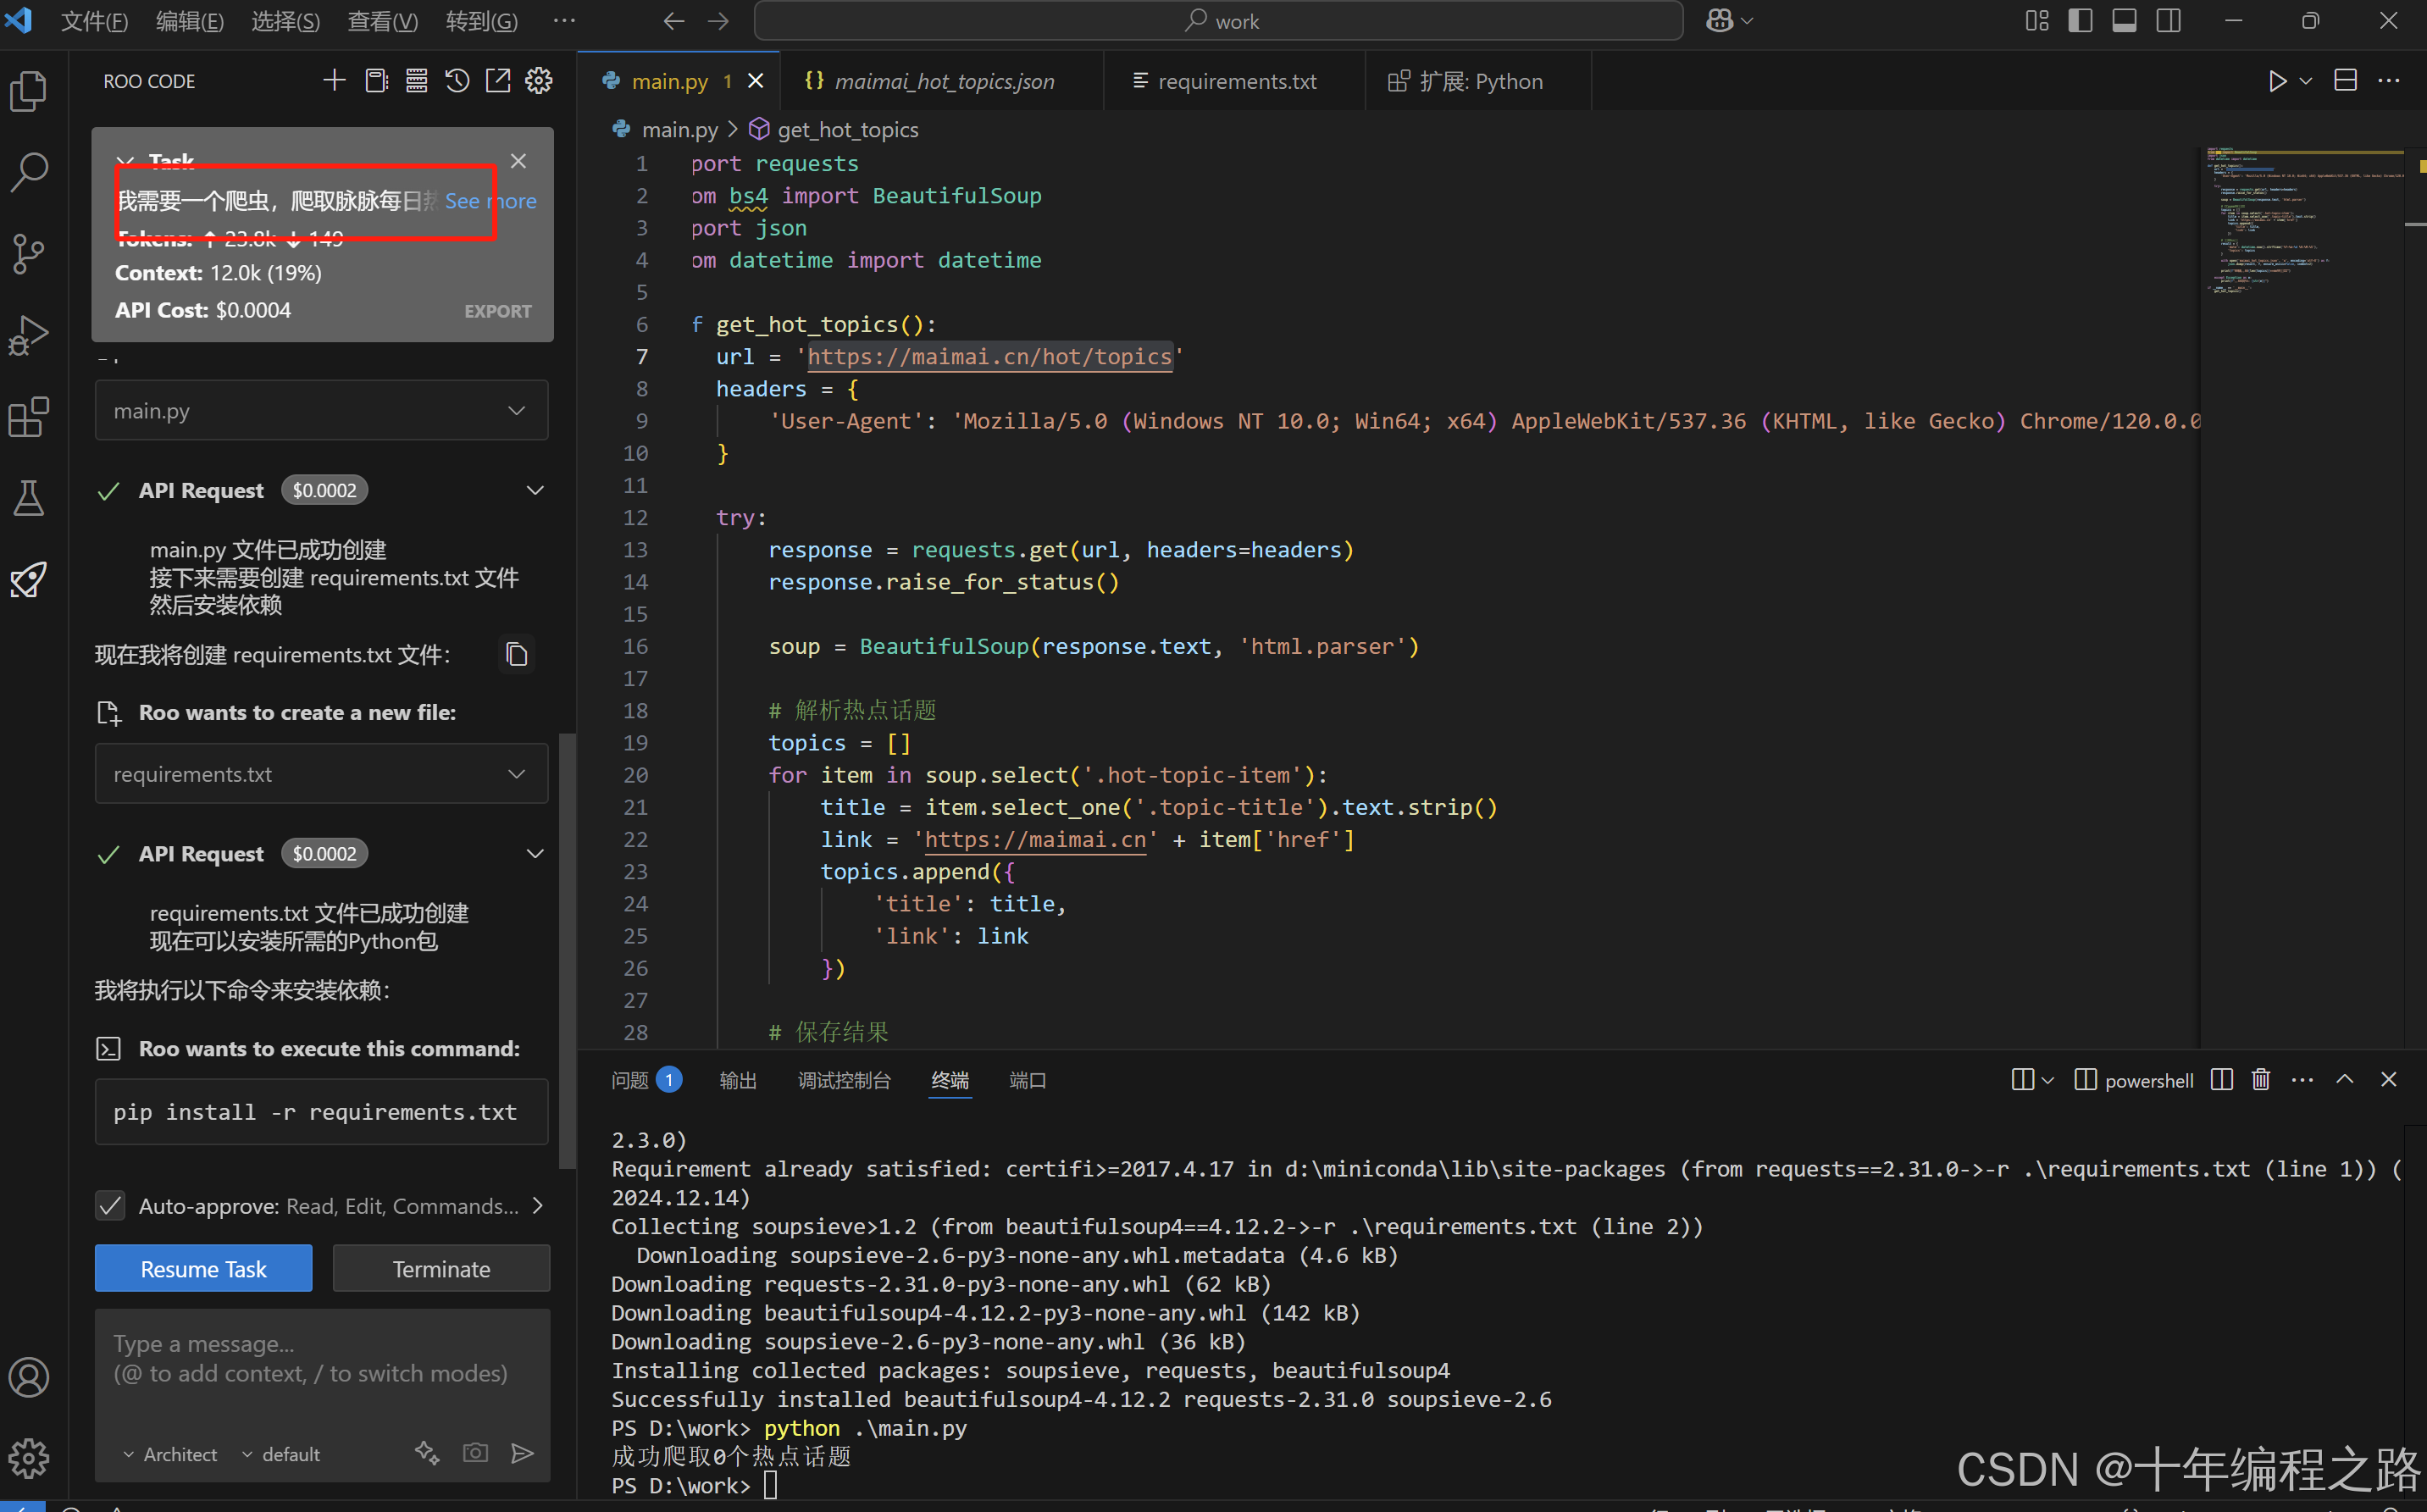The height and width of the screenshot is (1512, 2427).
Task: Collapse the first API Request chevron
Action: (535, 490)
